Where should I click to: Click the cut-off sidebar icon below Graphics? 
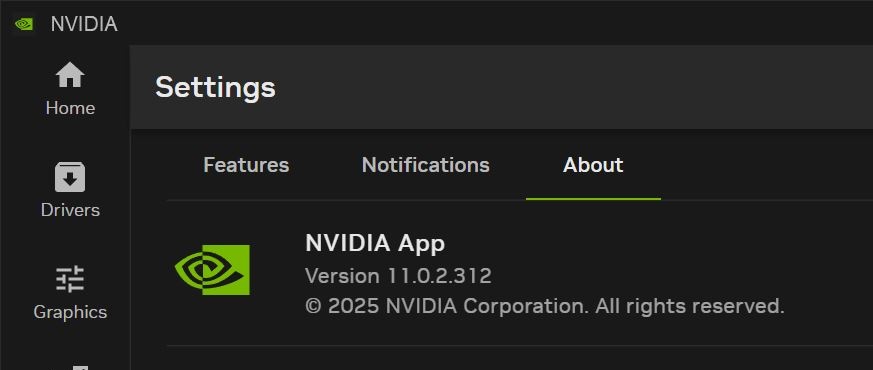tap(70, 367)
